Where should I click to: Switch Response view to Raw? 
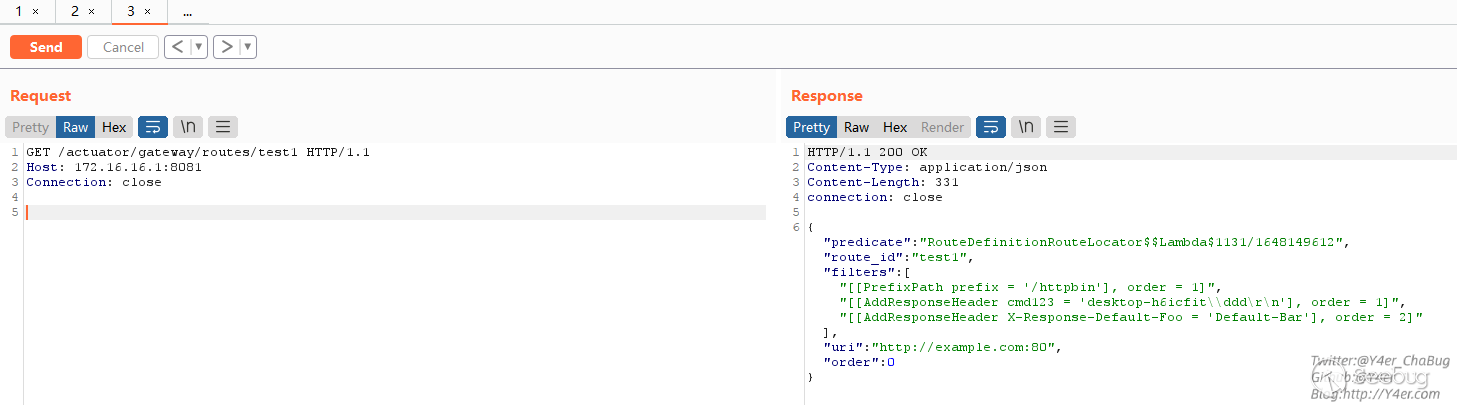click(x=856, y=127)
